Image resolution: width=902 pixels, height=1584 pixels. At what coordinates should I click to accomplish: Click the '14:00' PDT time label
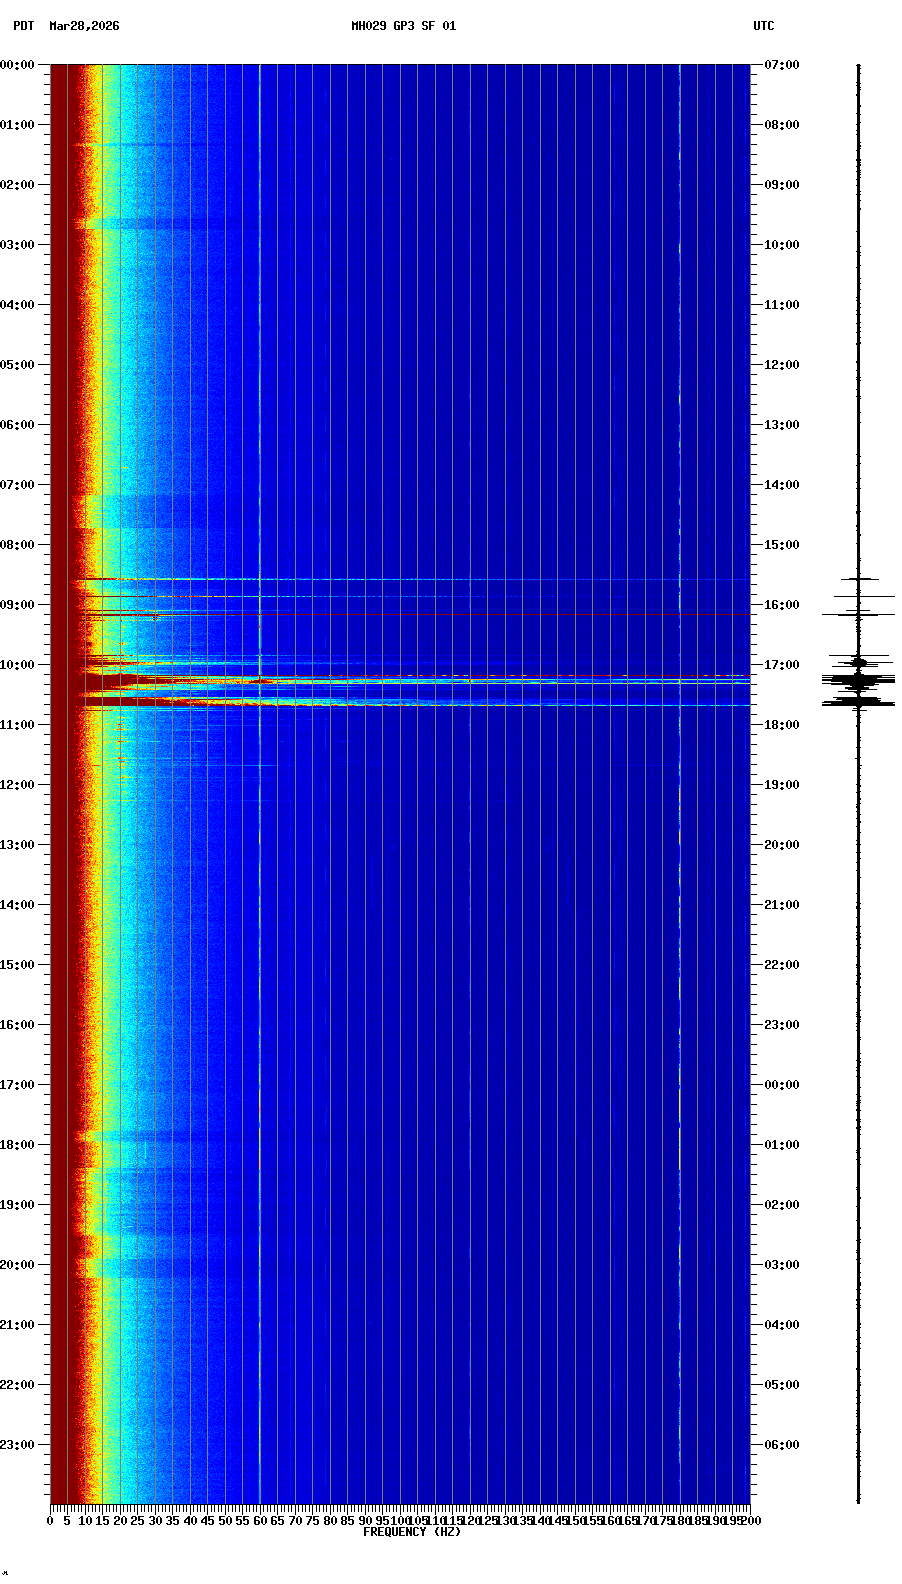pyautogui.click(x=17, y=905)
